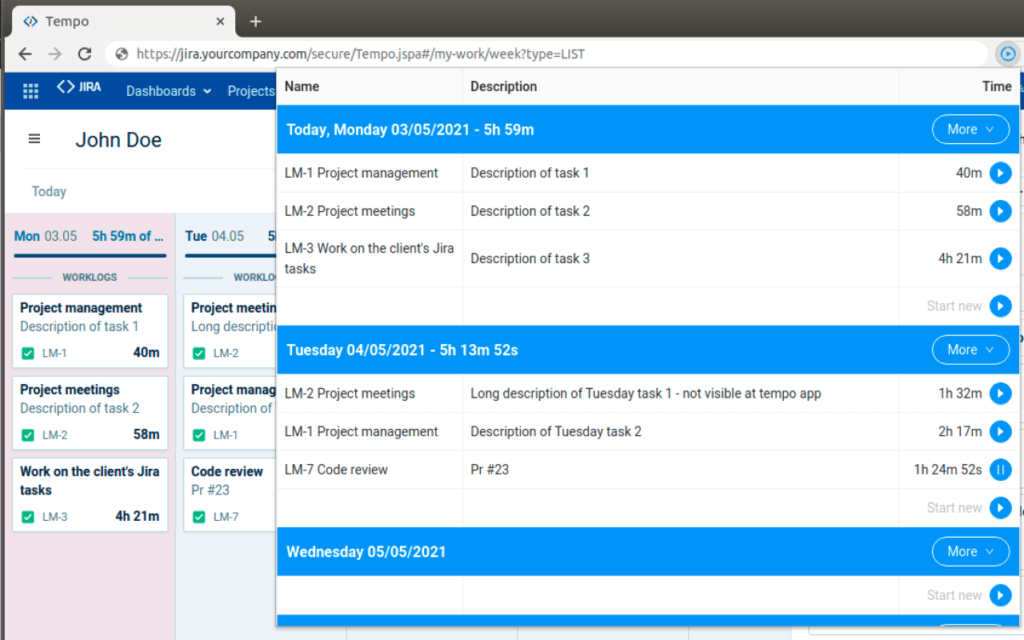
Task: Start timer for Monday's LM-2 Project meetings
Action: (x=1000, y=211)
